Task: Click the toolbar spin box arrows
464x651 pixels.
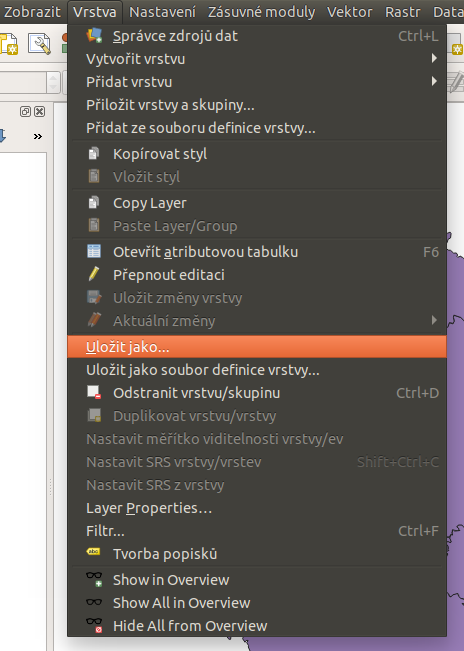Action: tap(53, 83)
